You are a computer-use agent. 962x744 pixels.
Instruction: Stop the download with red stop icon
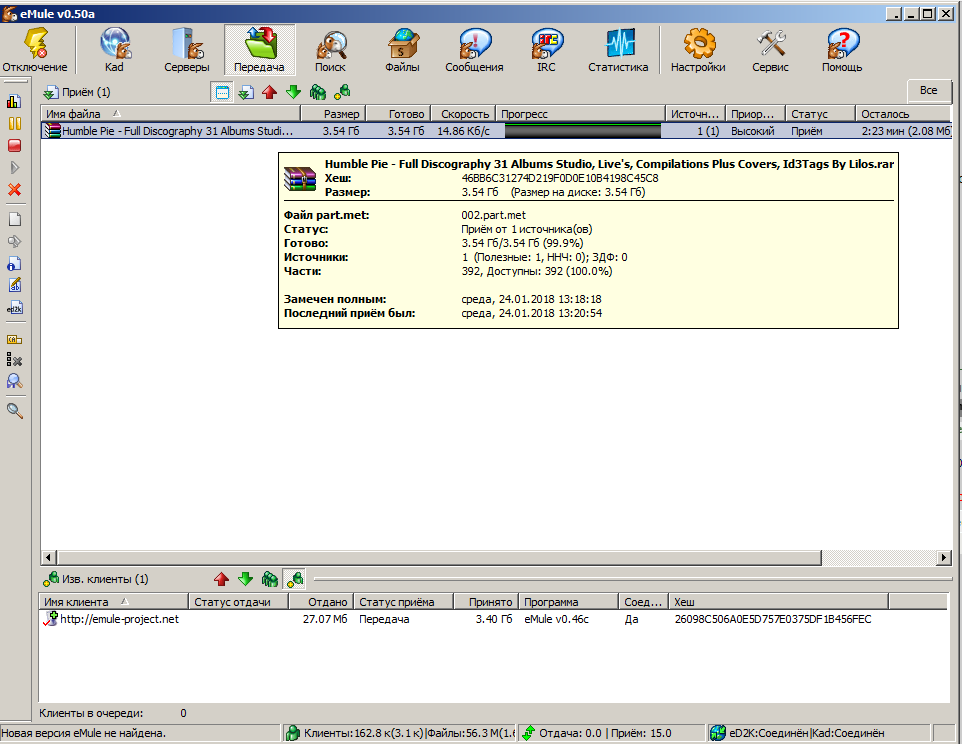[14, 145]
